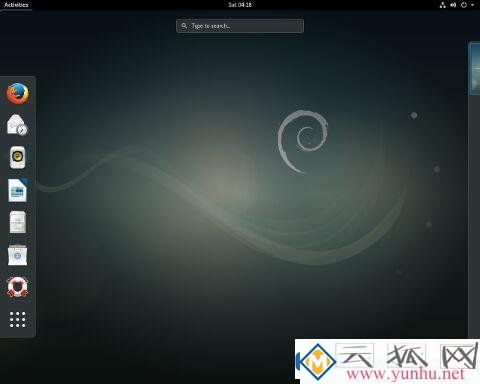This screenshot has width=480, height=384.
Task: Click the Activities button
Action: [x=16, y=5]
